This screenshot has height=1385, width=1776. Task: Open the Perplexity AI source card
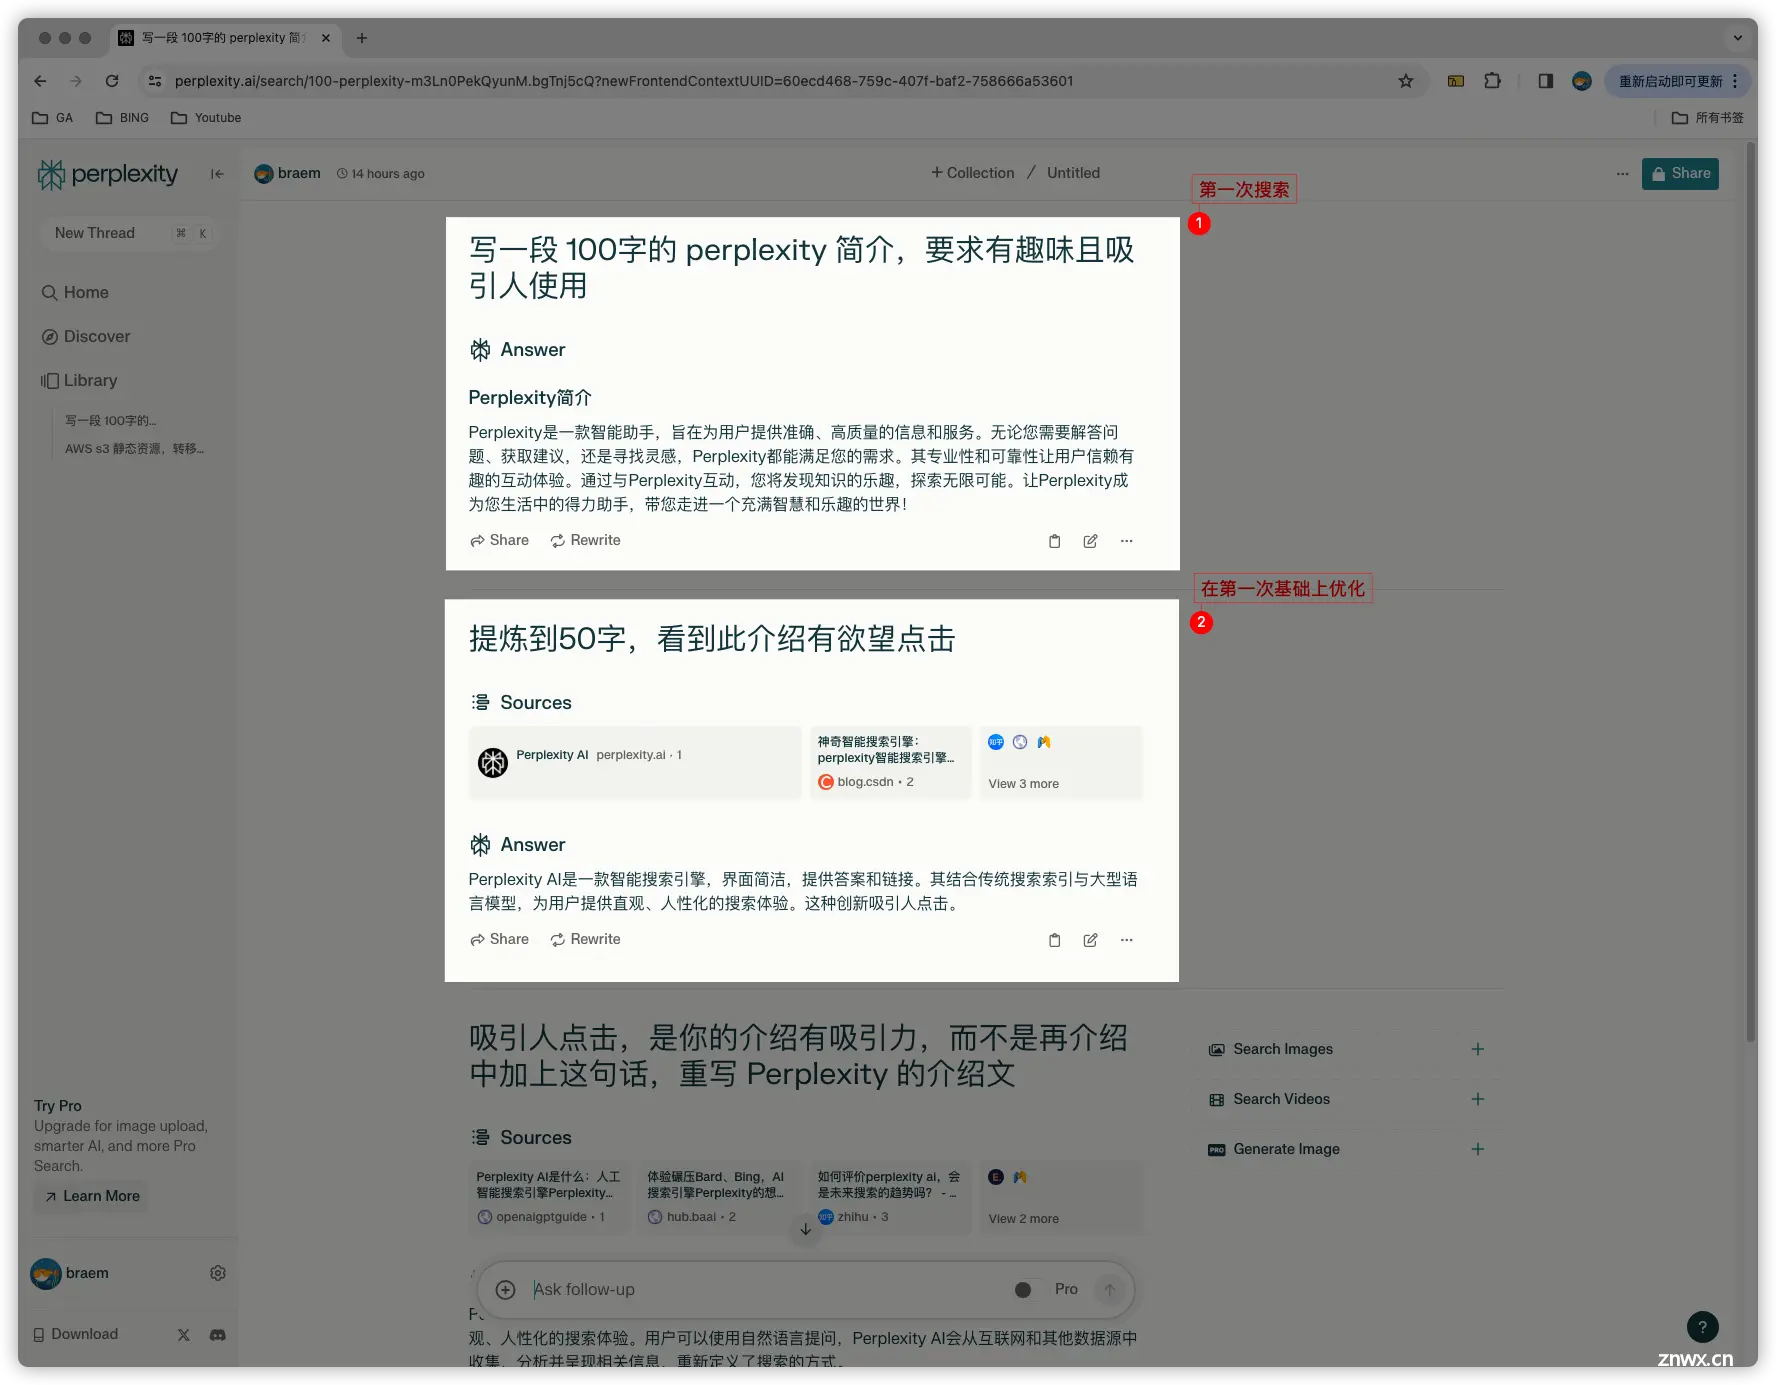(x=635, y=762)
